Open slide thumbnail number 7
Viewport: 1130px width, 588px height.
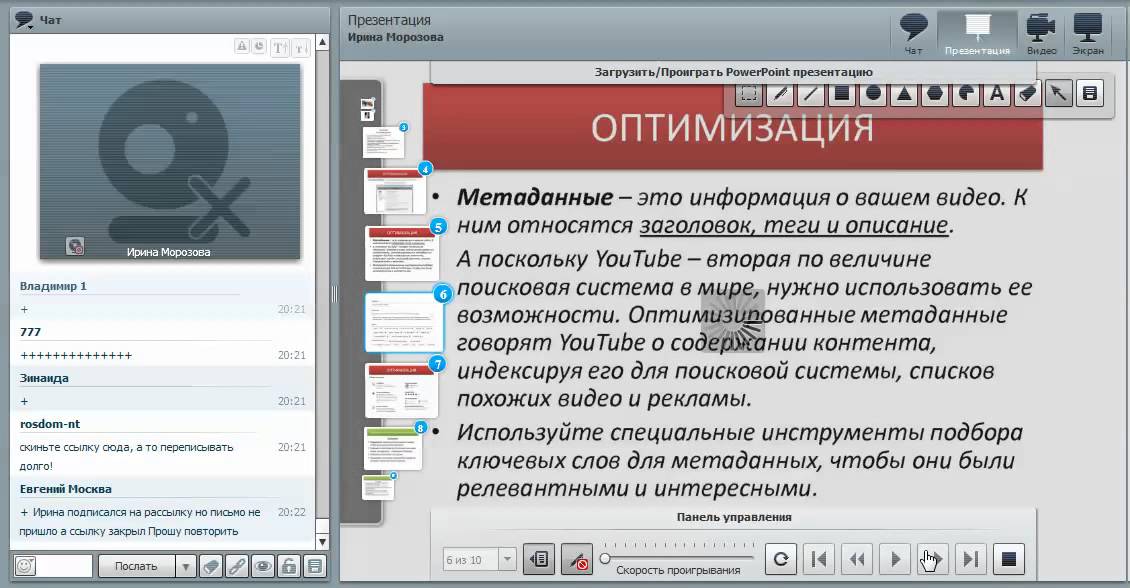[x=402, y=391]
